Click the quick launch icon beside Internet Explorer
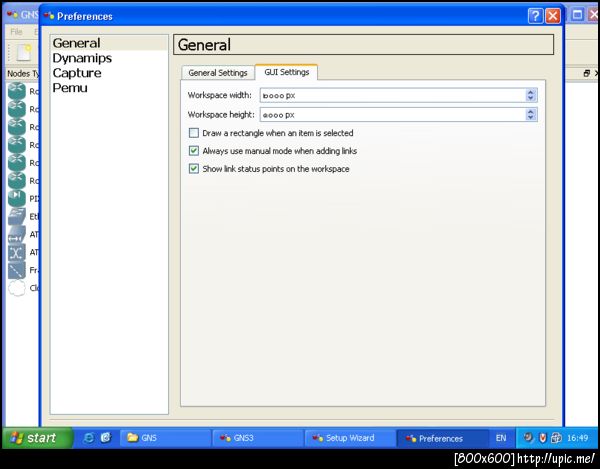This screenshot has height=469, width=600. coord(106,438)
